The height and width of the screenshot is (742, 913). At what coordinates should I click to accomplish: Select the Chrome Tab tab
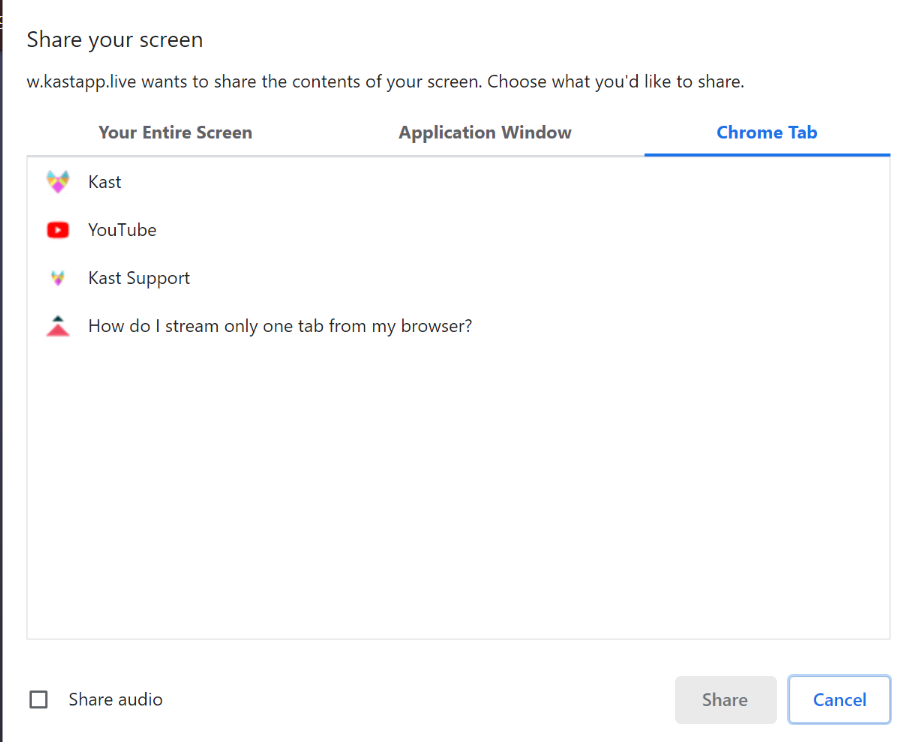pos(767,133)
